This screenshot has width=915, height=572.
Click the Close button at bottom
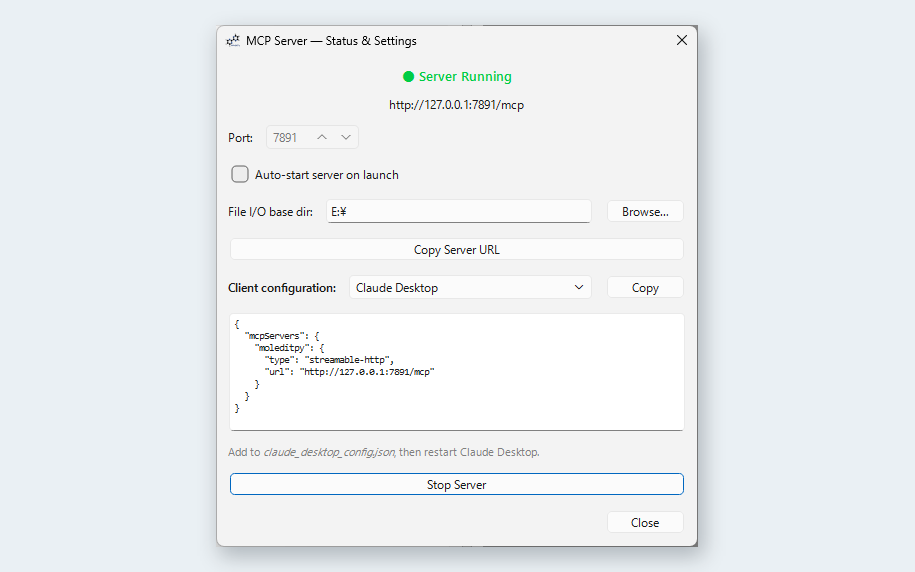click(645, 522)
